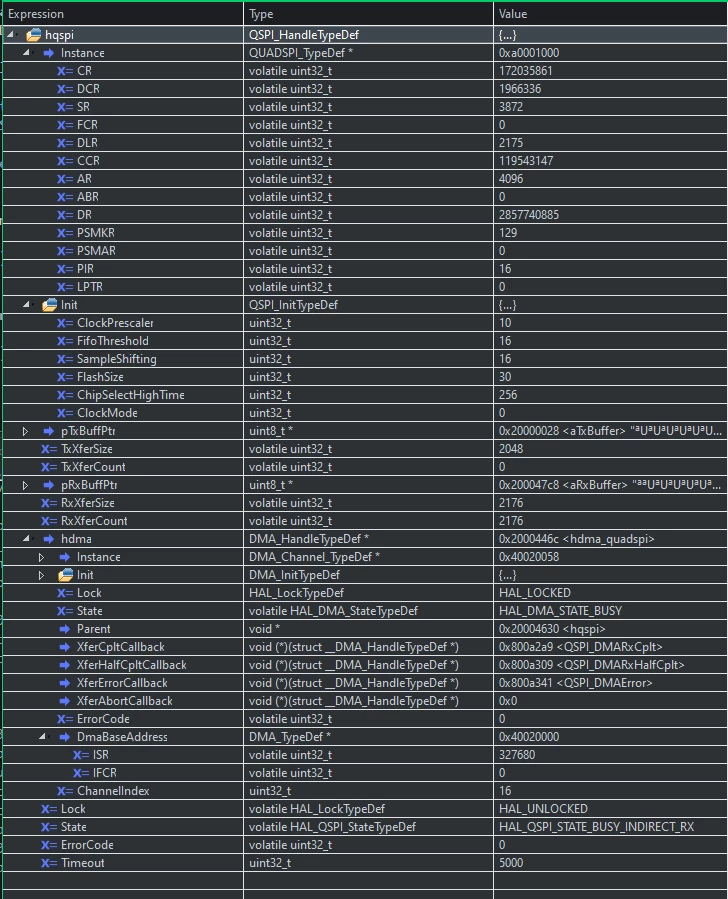This screenshot has height=899, width=728.
Task: Collapse the DmaBaseAddress node
Action: tap(42, 737)
